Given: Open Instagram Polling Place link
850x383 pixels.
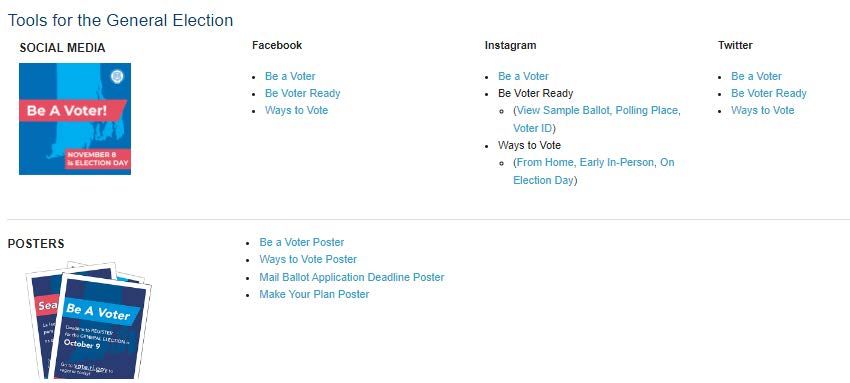Looking at the screenshot, I should pyautogui.click(x=648, y=110).
